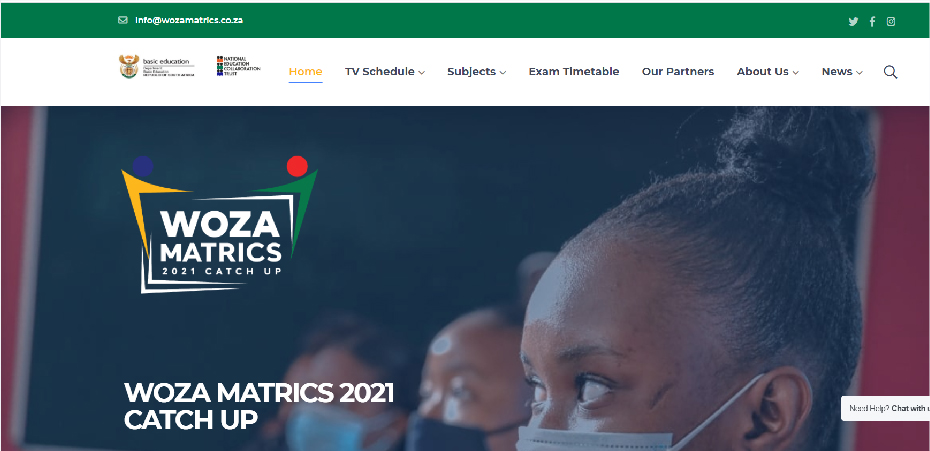Open the Exam Timetable page
The height and width of the screenshot is (451, 930).
[x=574, y=71]
